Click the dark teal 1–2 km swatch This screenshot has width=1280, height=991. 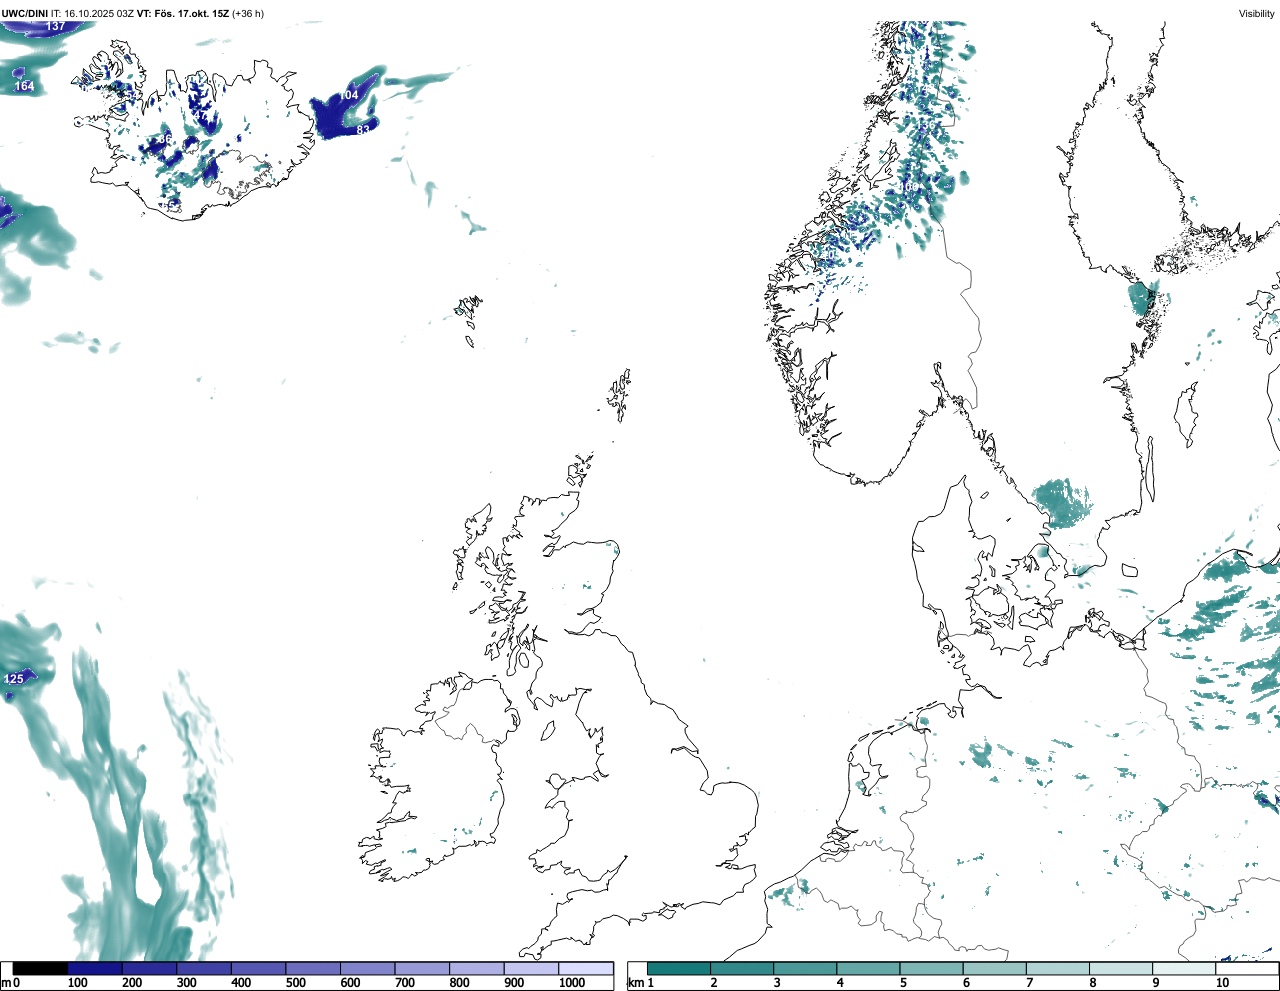pos(679,969)
